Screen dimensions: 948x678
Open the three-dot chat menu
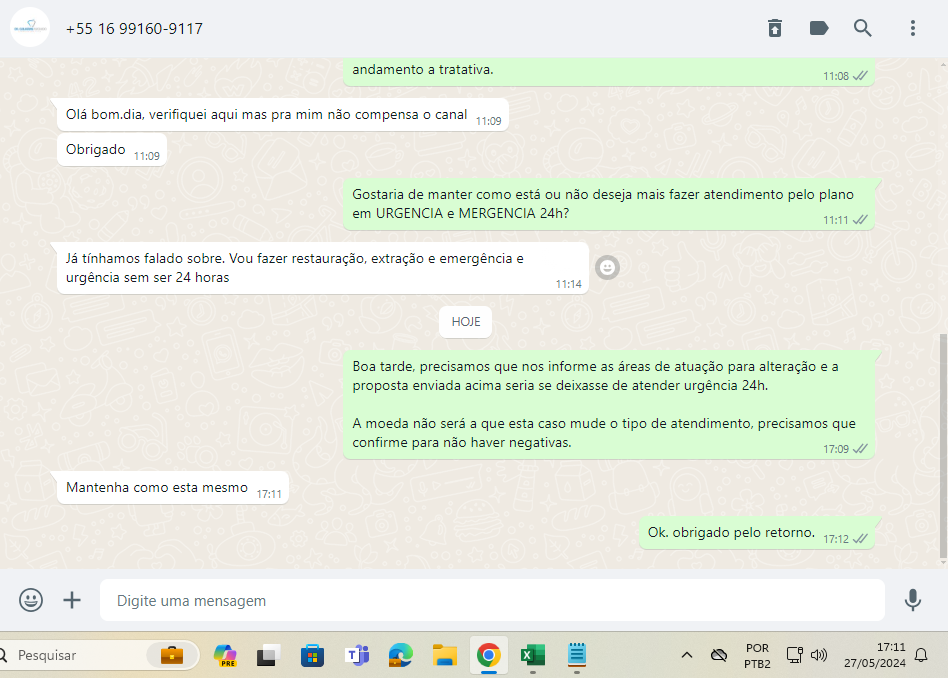coord(913,28)
